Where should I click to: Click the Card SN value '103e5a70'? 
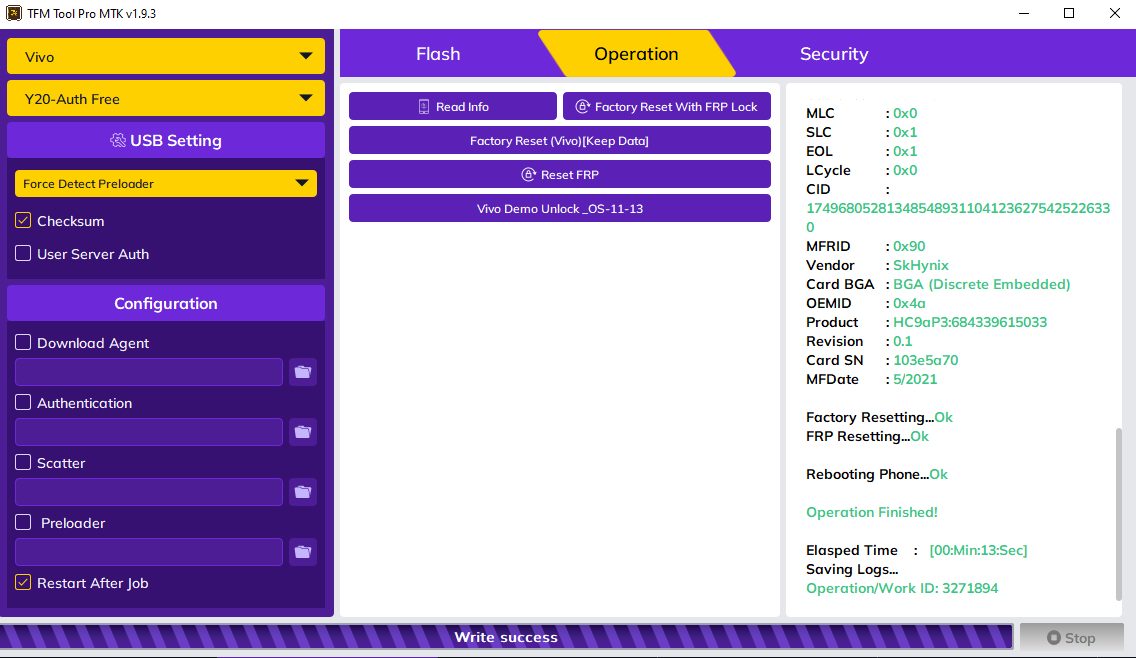coord(925,360)
